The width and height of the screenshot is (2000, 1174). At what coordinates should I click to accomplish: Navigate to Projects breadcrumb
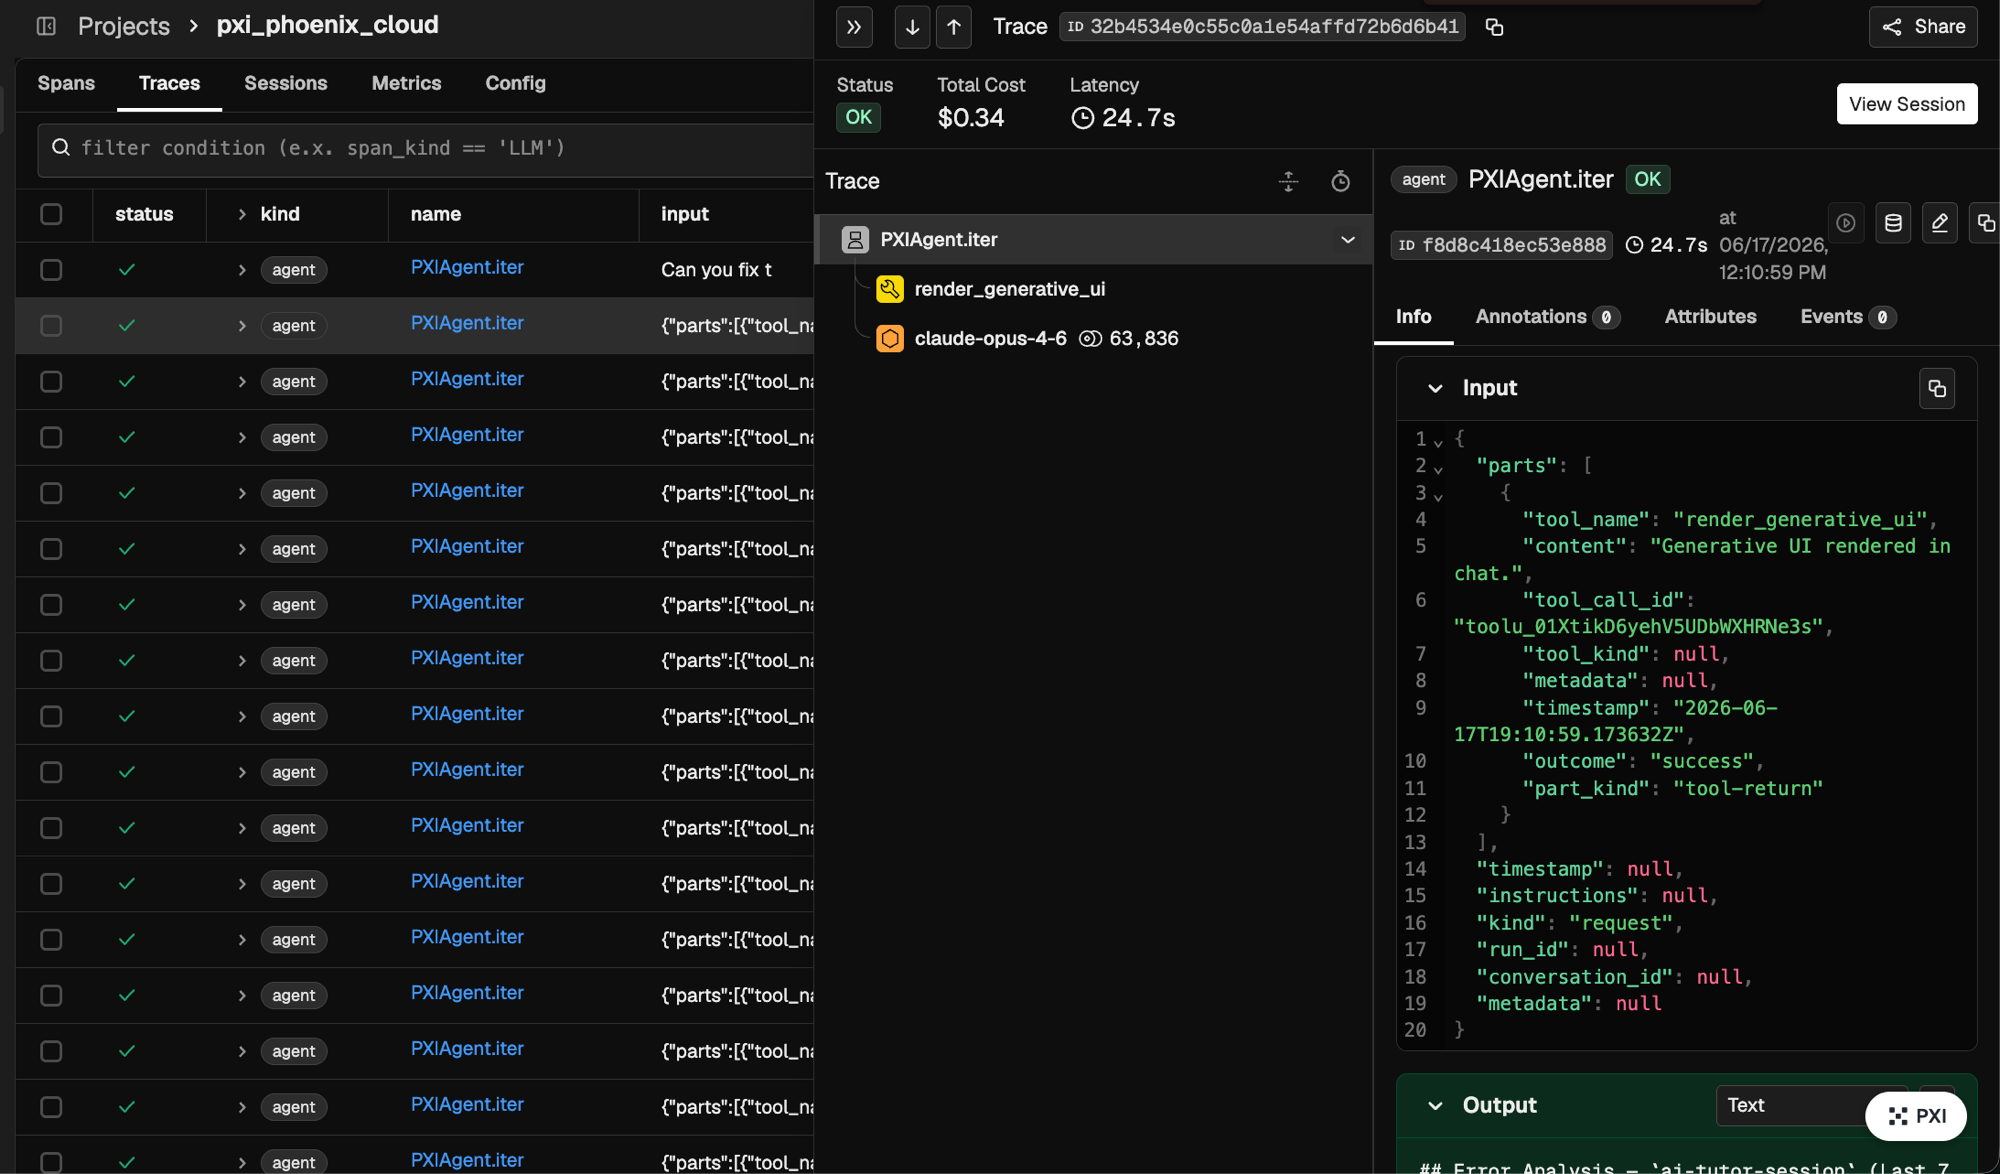click(124, 26)
